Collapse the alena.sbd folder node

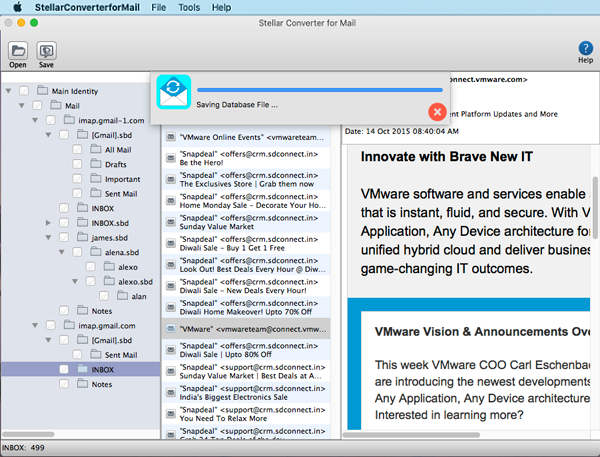62,252
